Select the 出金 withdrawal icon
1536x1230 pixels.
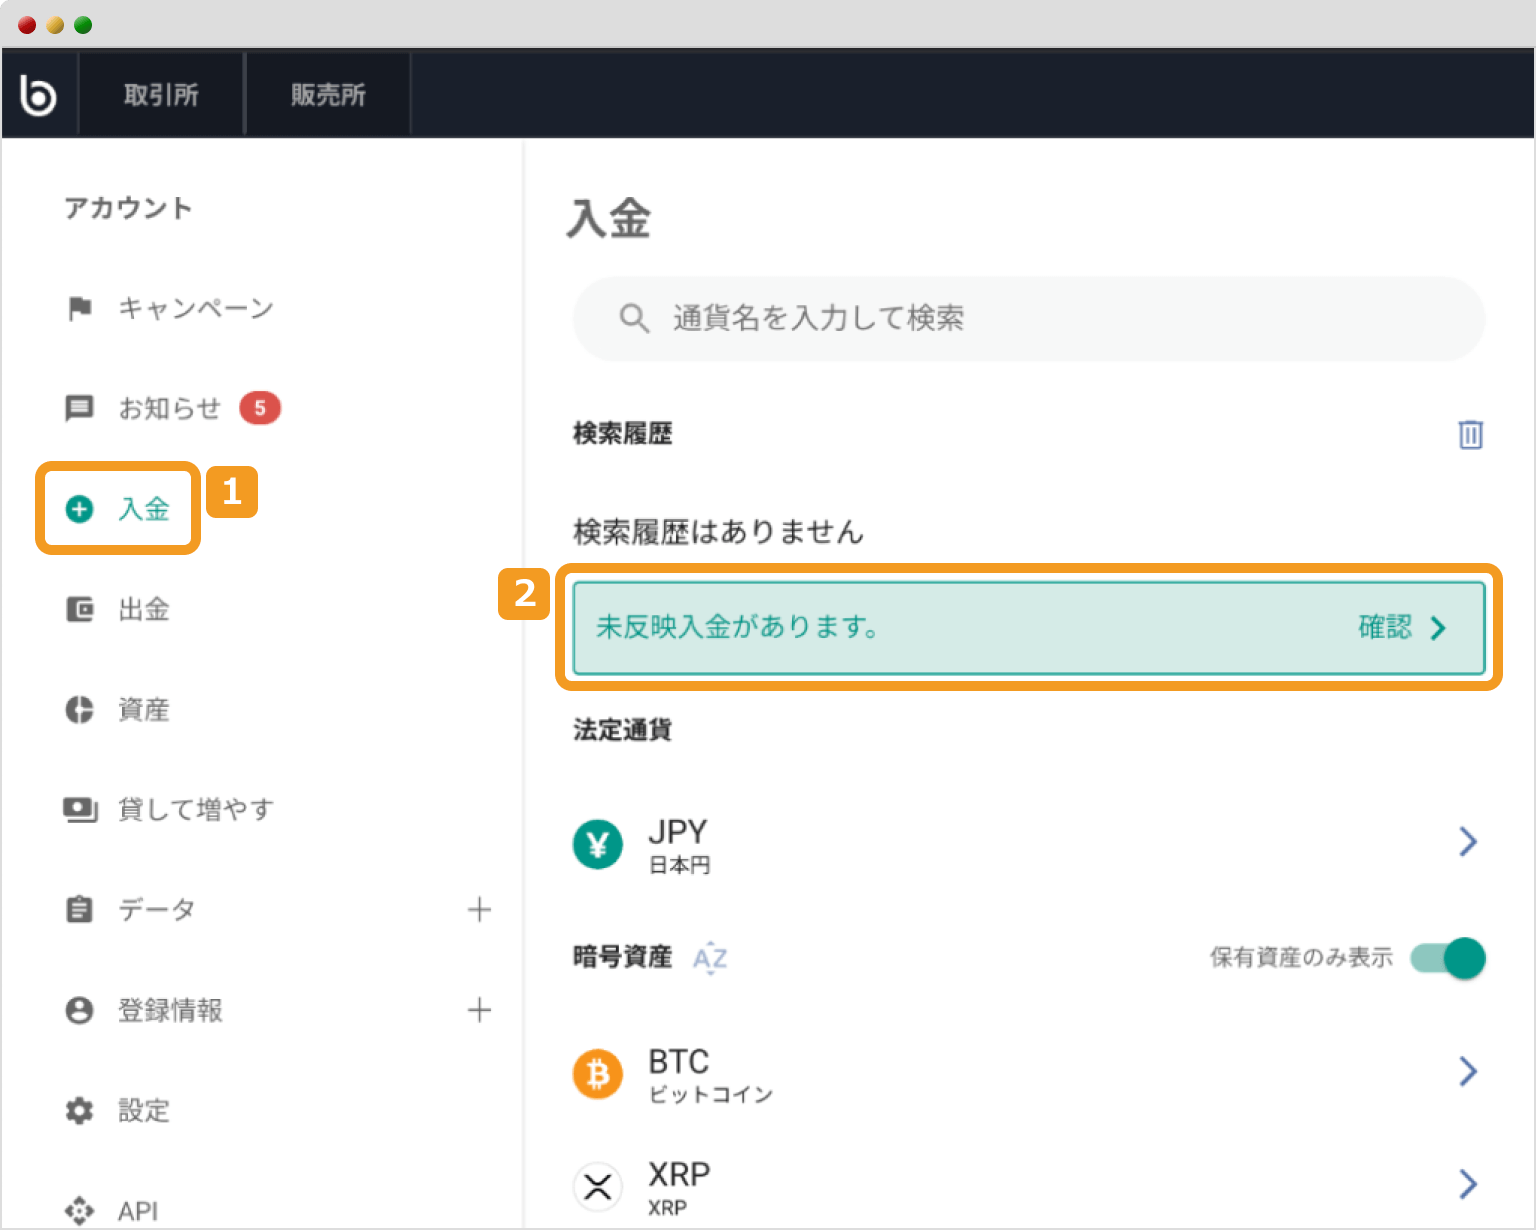pos(79,610)
